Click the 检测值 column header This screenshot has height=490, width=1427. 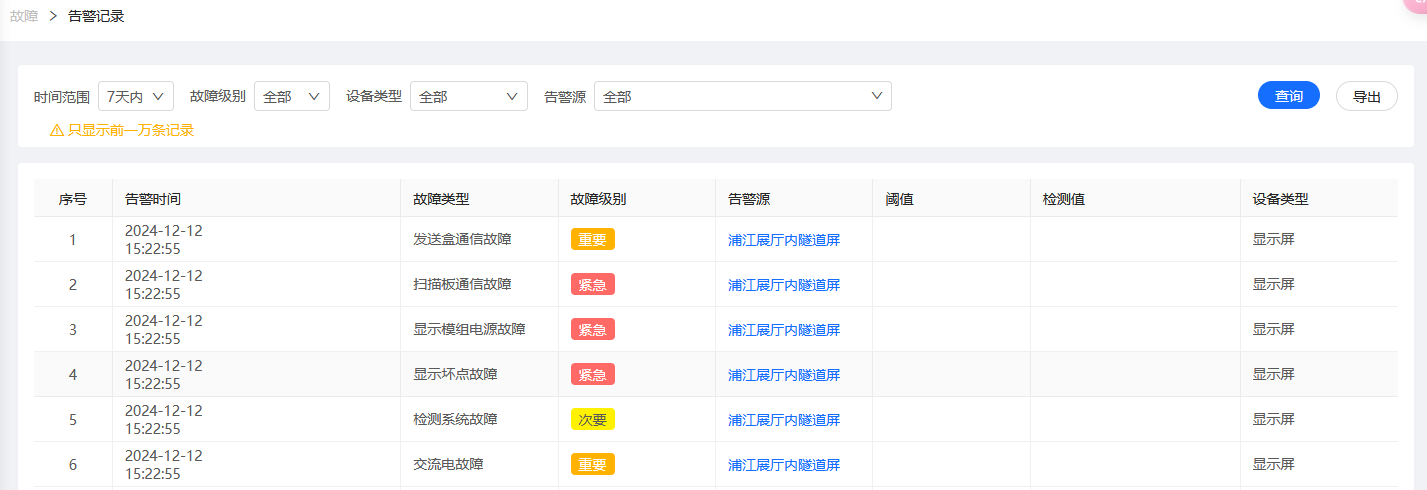1135,199
